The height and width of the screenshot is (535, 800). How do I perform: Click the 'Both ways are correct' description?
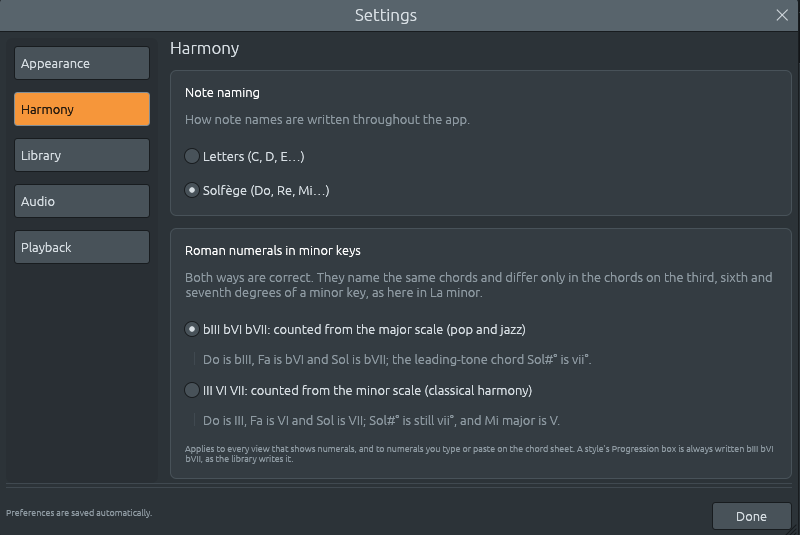[x=478, y=285]
